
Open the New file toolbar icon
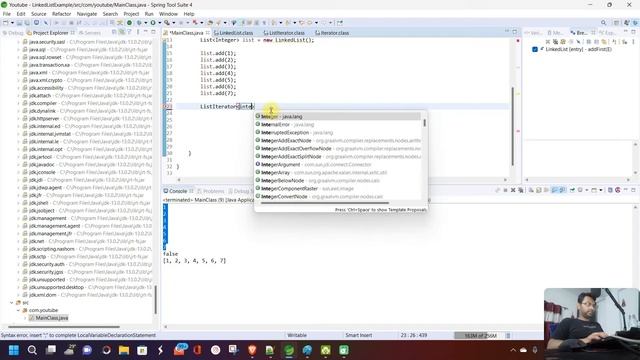click(6, 23)
